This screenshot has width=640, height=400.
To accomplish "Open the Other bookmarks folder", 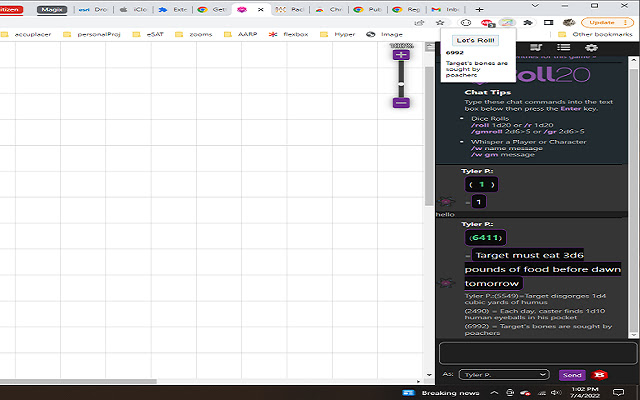I will [600, 34].
